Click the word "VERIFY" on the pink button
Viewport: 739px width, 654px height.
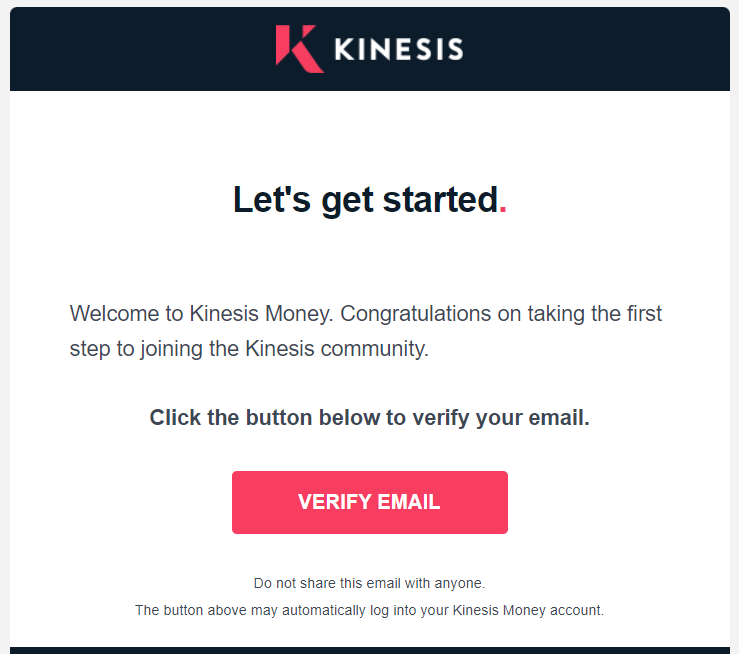(x=335, y=502)
